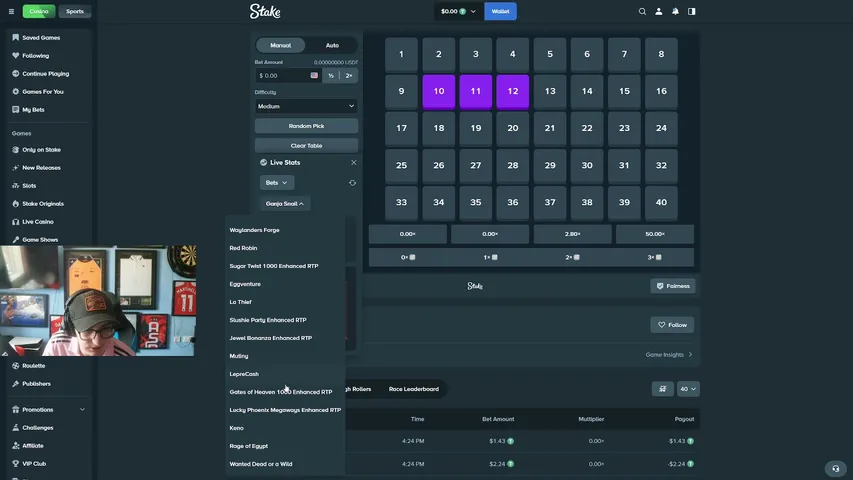Open the support headset icon
Viewport: 853px width, 480px height.
coord(836,468)
